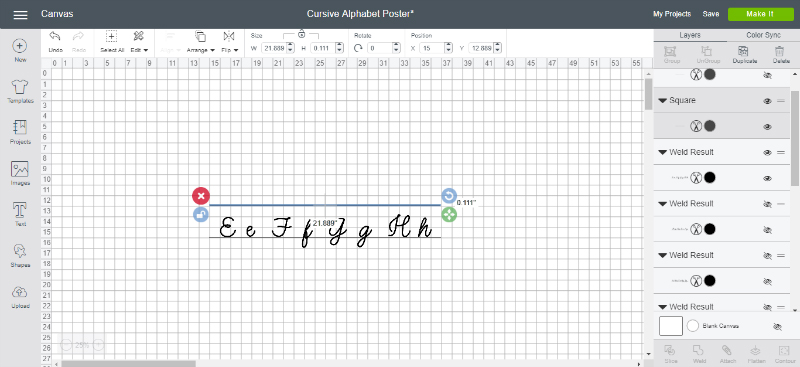This screenshot has width=800, height=367.
Task: Click the rotate icon beside the Rotate field
Action: click(x=358, y=48)
